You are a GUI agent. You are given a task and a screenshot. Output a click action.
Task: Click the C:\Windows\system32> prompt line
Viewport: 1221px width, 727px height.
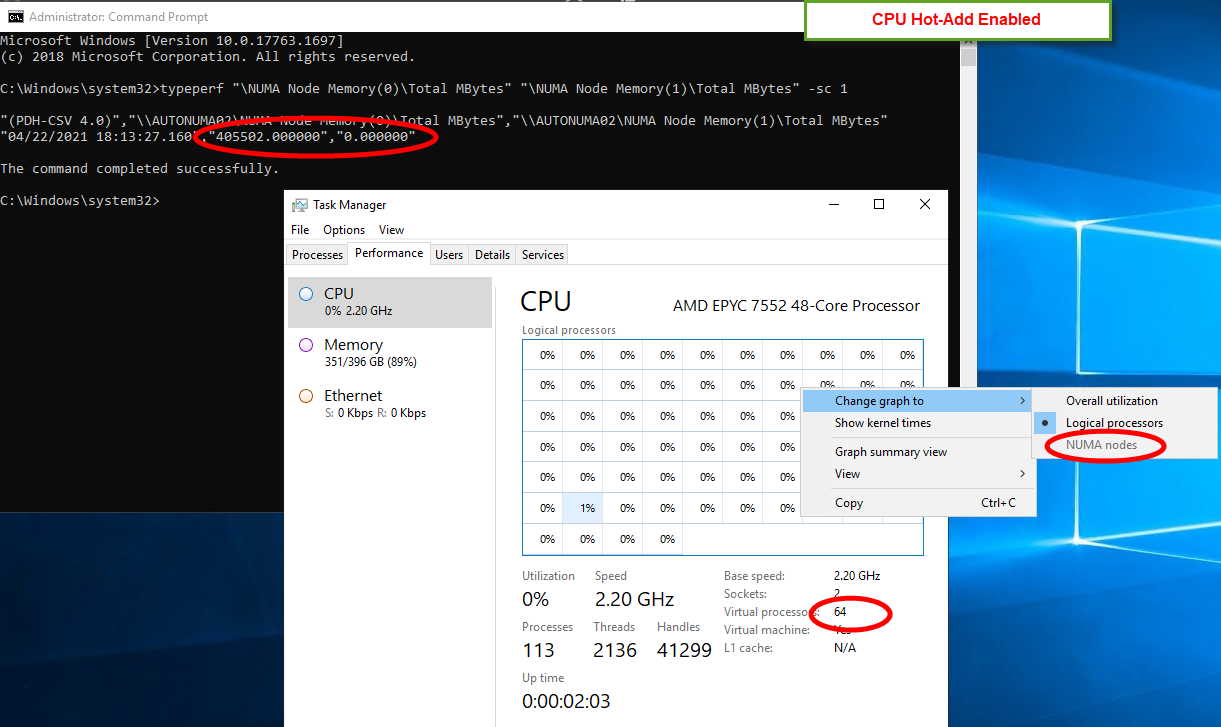pyautogui.click(x=80, y=201)
